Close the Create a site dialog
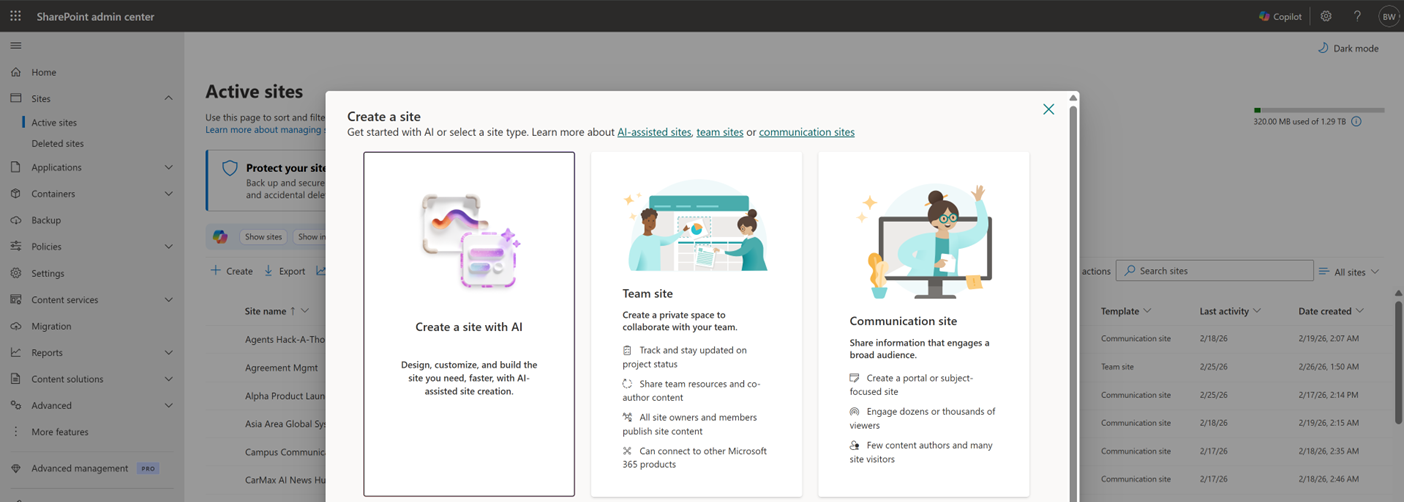 [x=1048, y=109]
